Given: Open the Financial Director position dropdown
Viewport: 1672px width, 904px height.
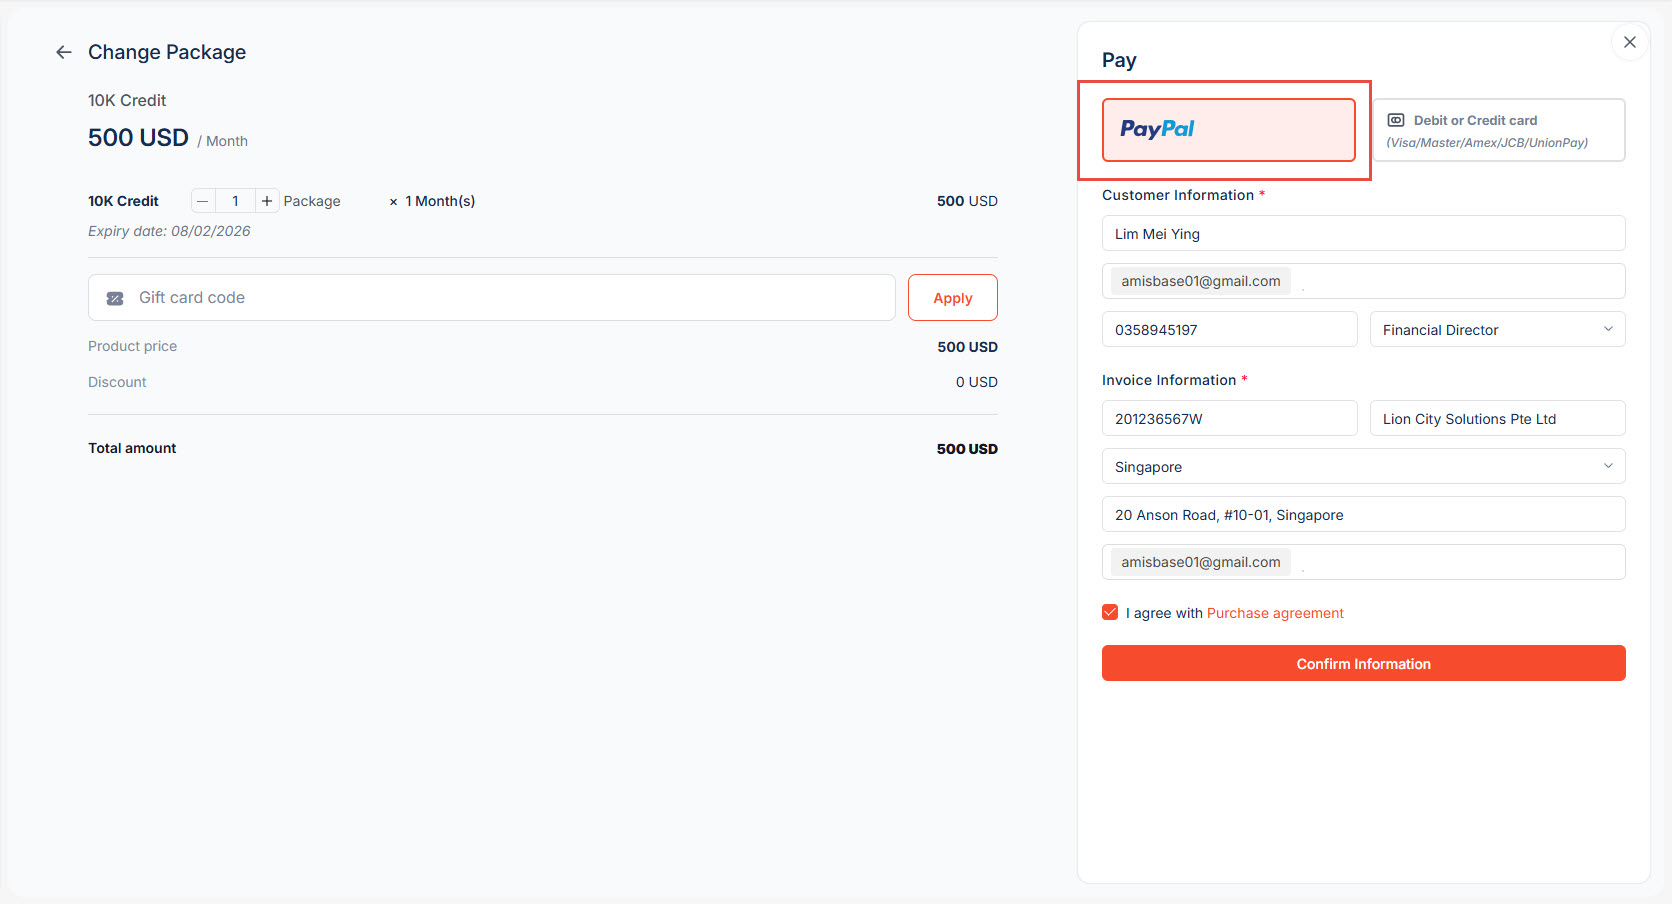Looking at the screenshot, I should (x=1497, y=329).
